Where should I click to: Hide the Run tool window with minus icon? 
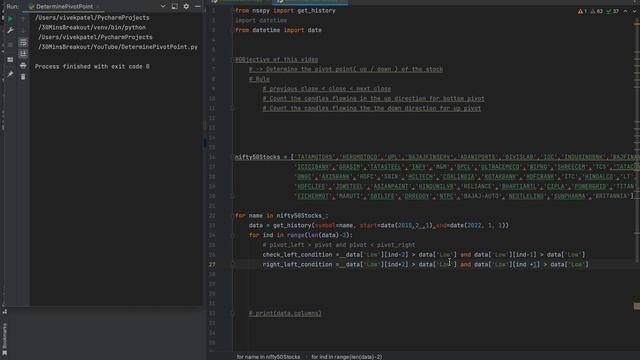(x=198, y=7)
